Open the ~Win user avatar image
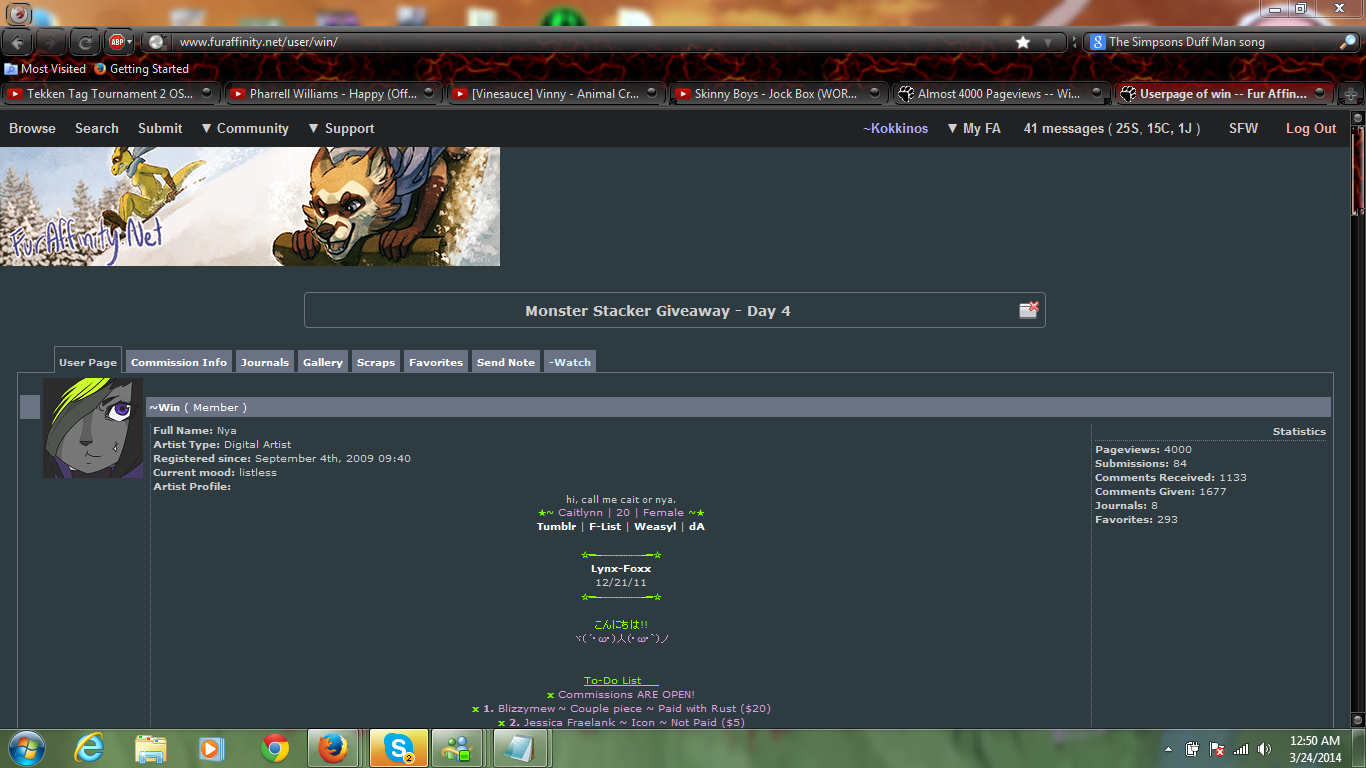Viewport: 1366px width, 768px height. click(x=93, y=428)
